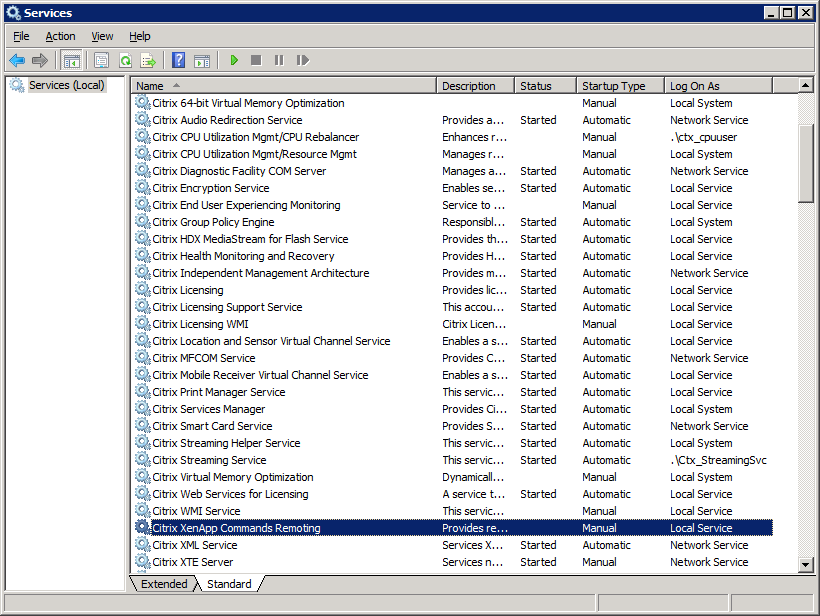Screen dimensions: 820x616
Task: Click the Restart Service toolbar button
Action: pyautogui.click(x=302, y=61)
